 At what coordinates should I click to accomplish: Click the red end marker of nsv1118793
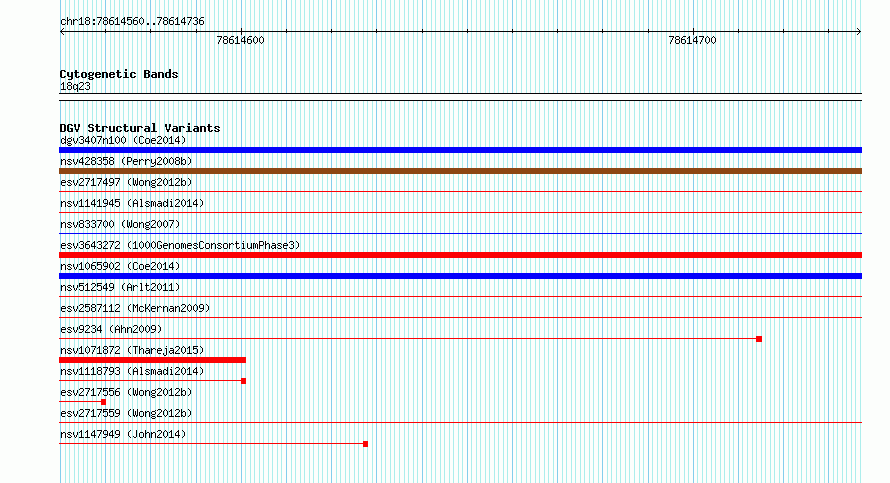(x=244, y=381)
